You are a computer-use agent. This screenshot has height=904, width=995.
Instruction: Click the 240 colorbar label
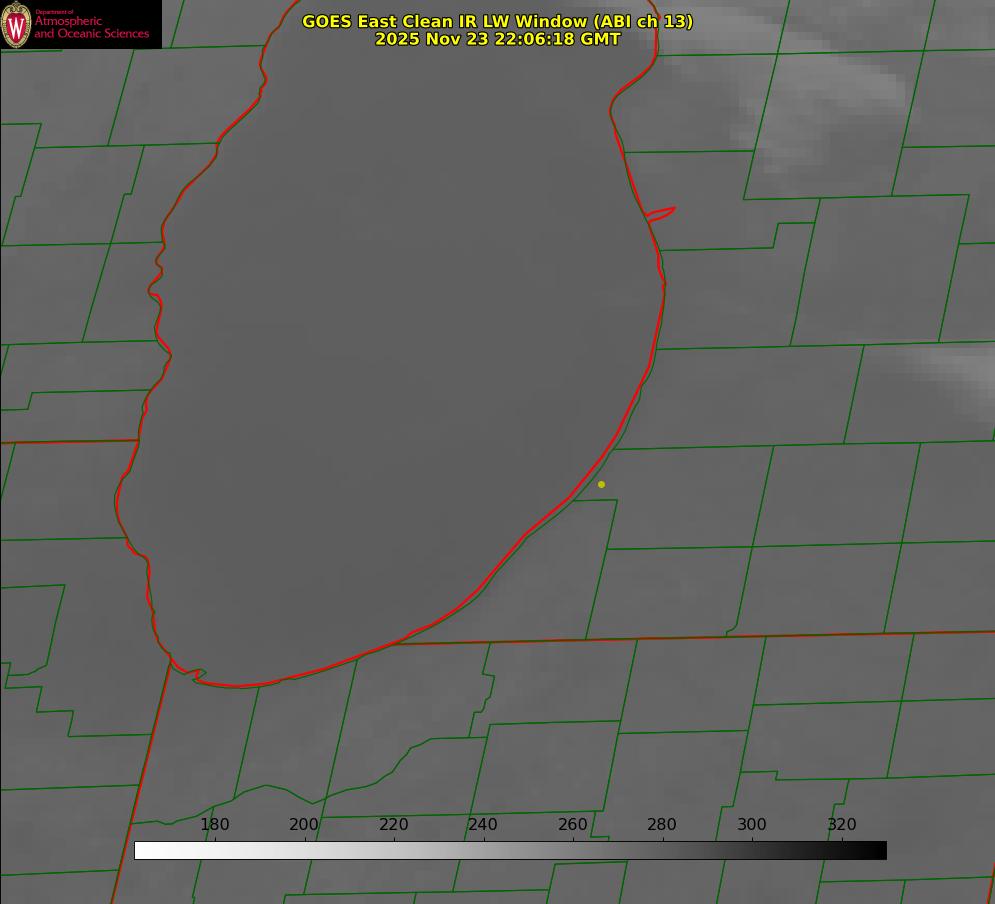point(483,825)
